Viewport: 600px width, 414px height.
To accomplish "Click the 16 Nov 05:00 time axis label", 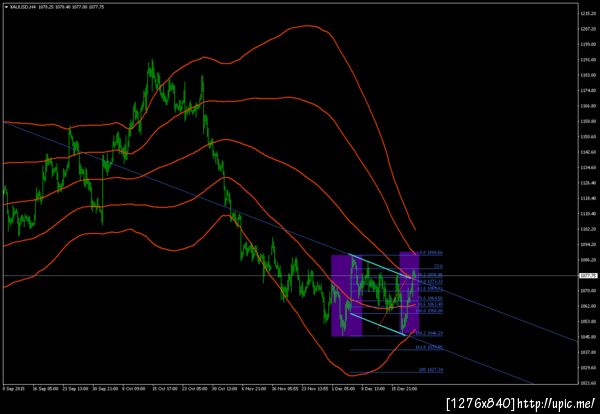I will [x=285, y=388].
